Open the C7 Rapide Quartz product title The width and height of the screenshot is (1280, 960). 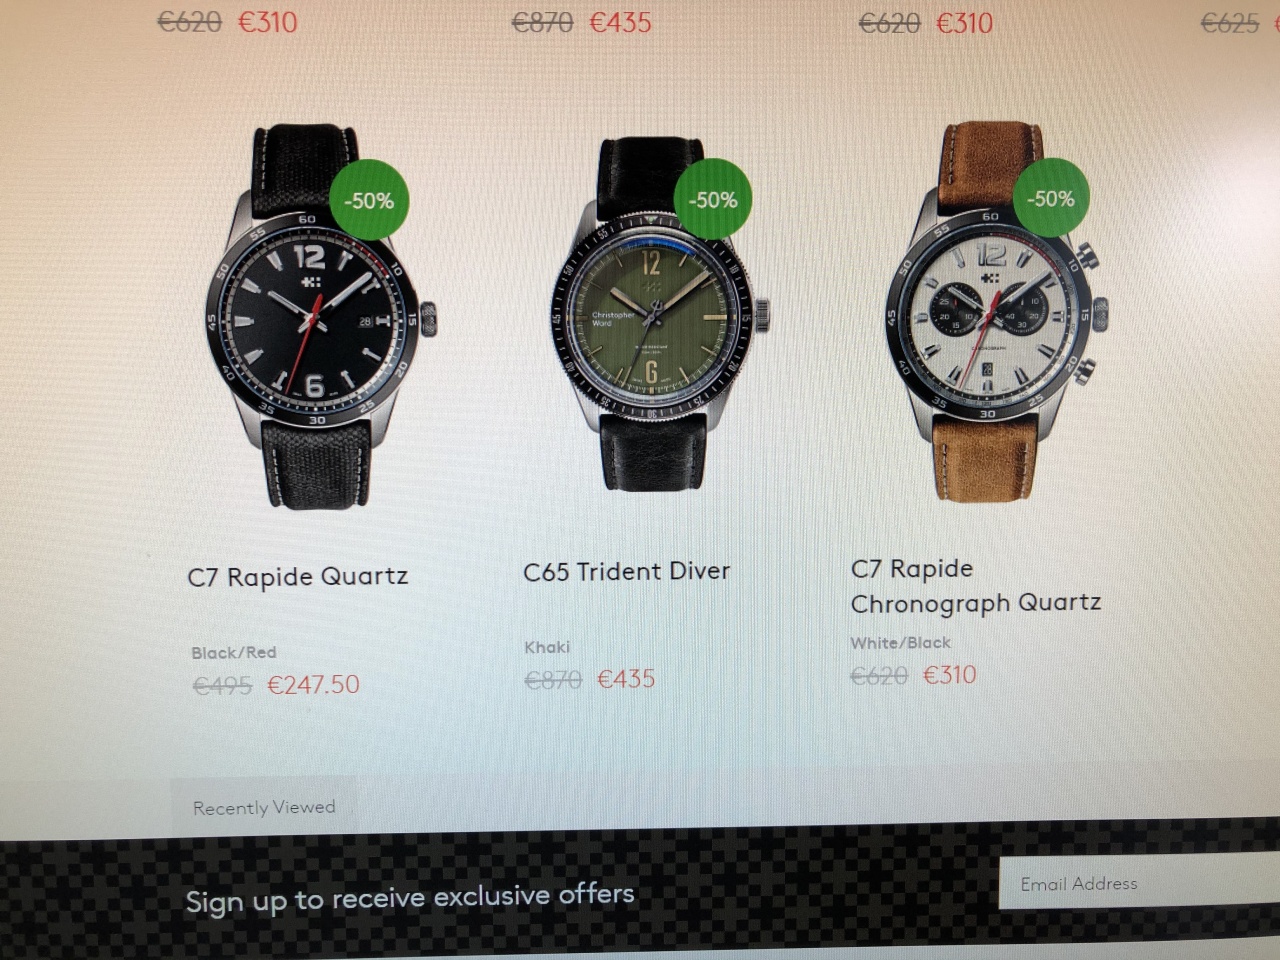pos(298,577)
